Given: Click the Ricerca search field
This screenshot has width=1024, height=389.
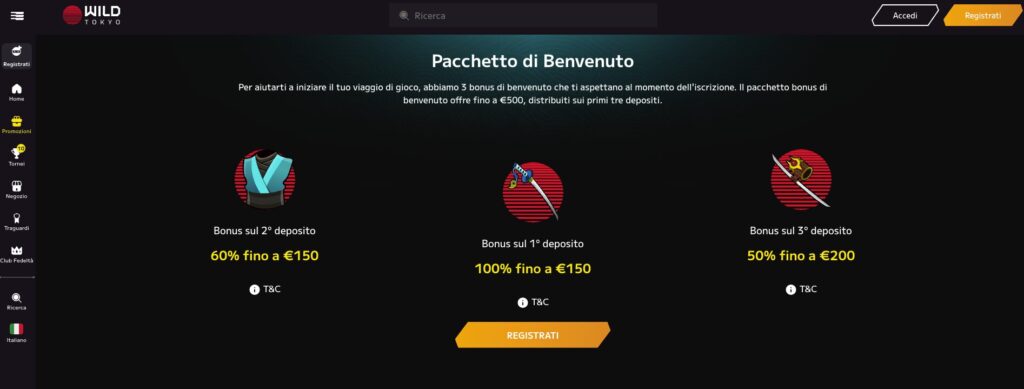Looking at the screenshot, I should click(x=523, y=15).
